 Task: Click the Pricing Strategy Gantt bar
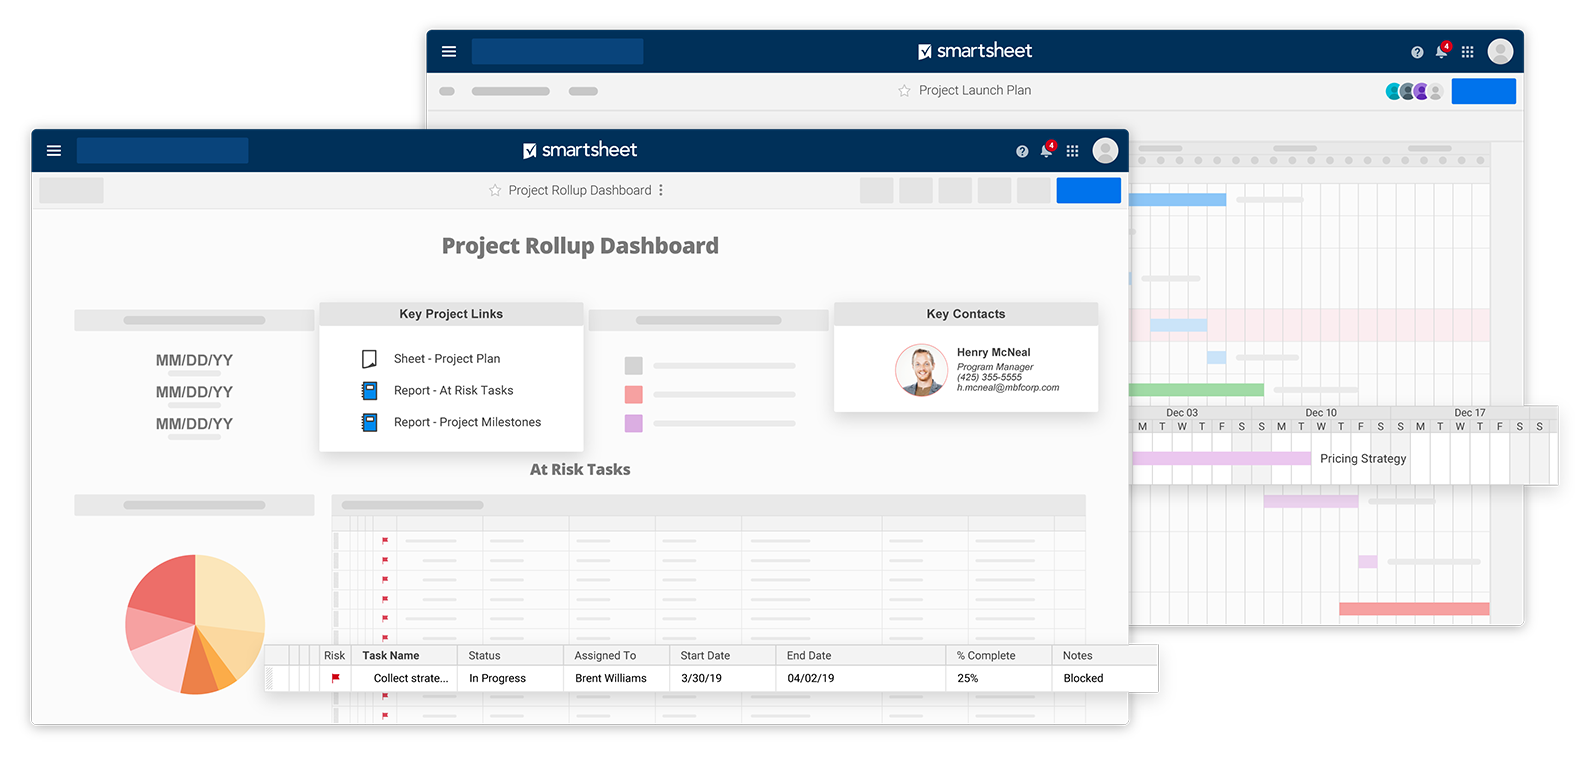click(x=1221, y=459)
